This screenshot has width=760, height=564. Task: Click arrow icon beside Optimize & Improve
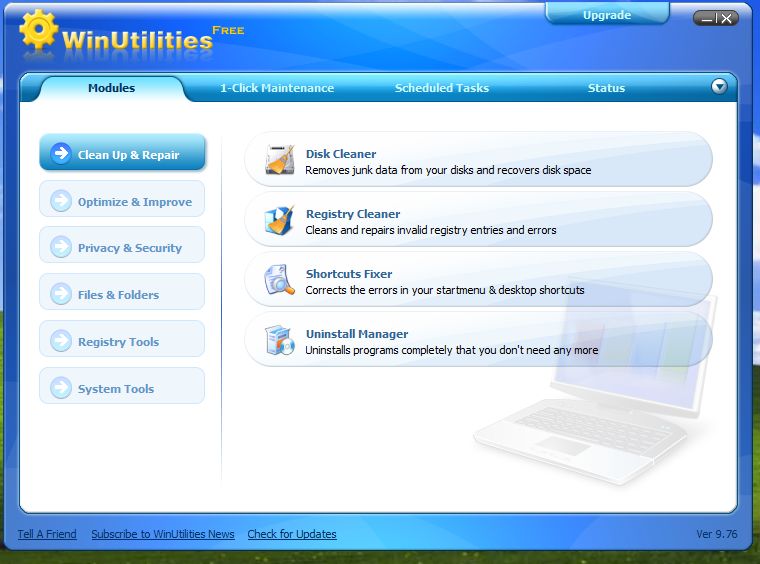tap(61, 201)
